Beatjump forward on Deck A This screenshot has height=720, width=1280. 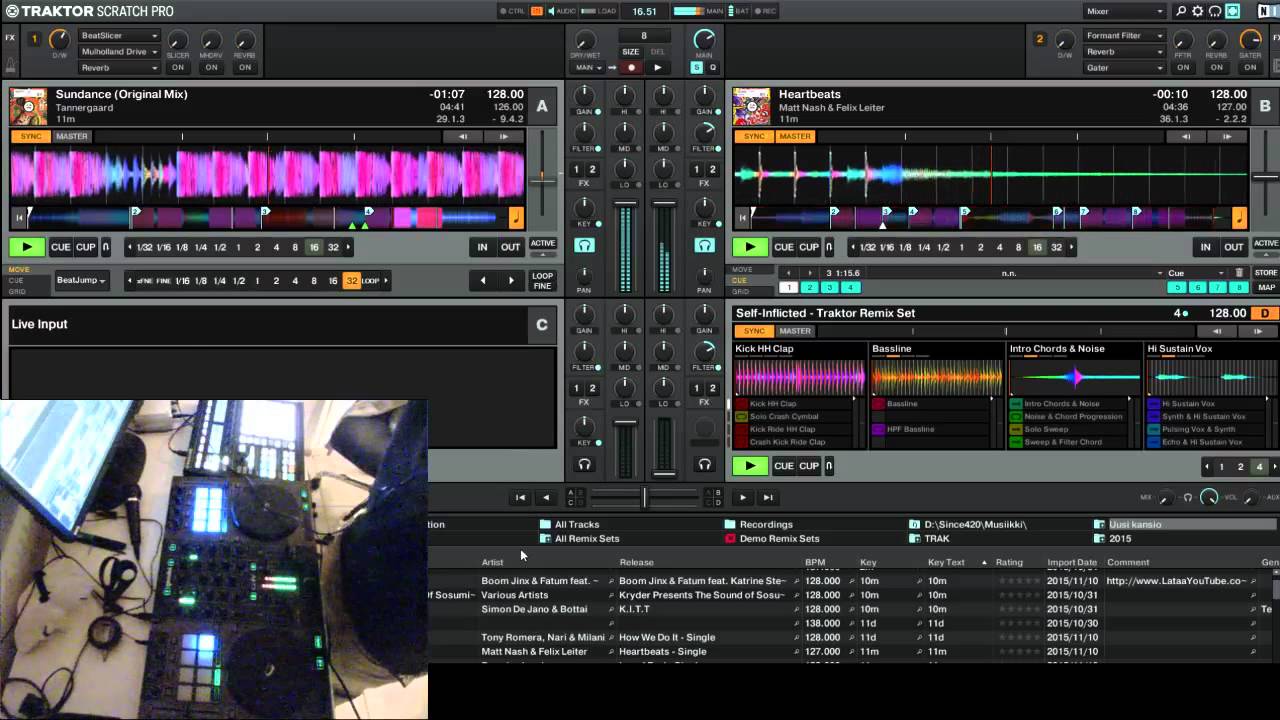[511, 281]
